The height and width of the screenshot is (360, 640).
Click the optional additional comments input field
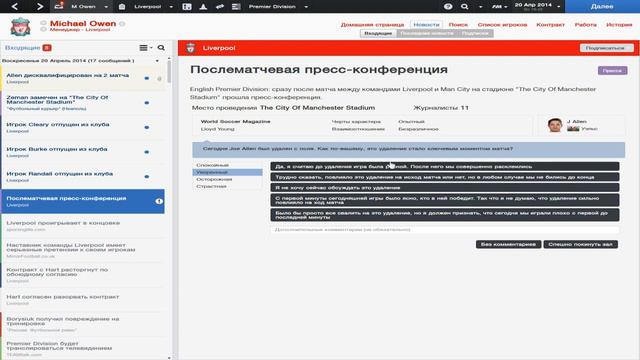(444, 230)
